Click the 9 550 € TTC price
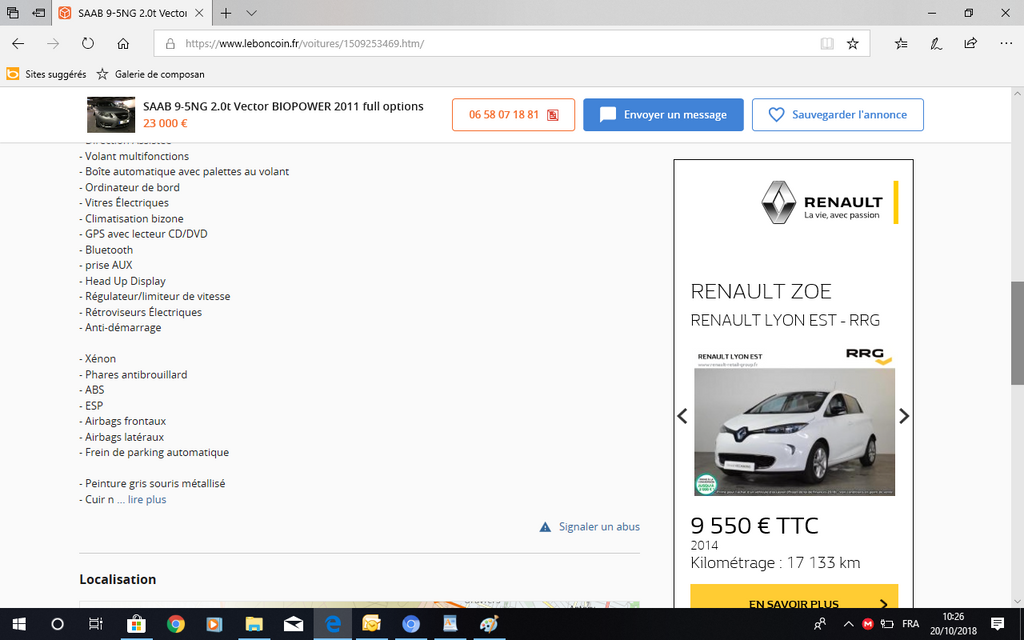Viewport: 1024px width, 640px height. [754, 526]
